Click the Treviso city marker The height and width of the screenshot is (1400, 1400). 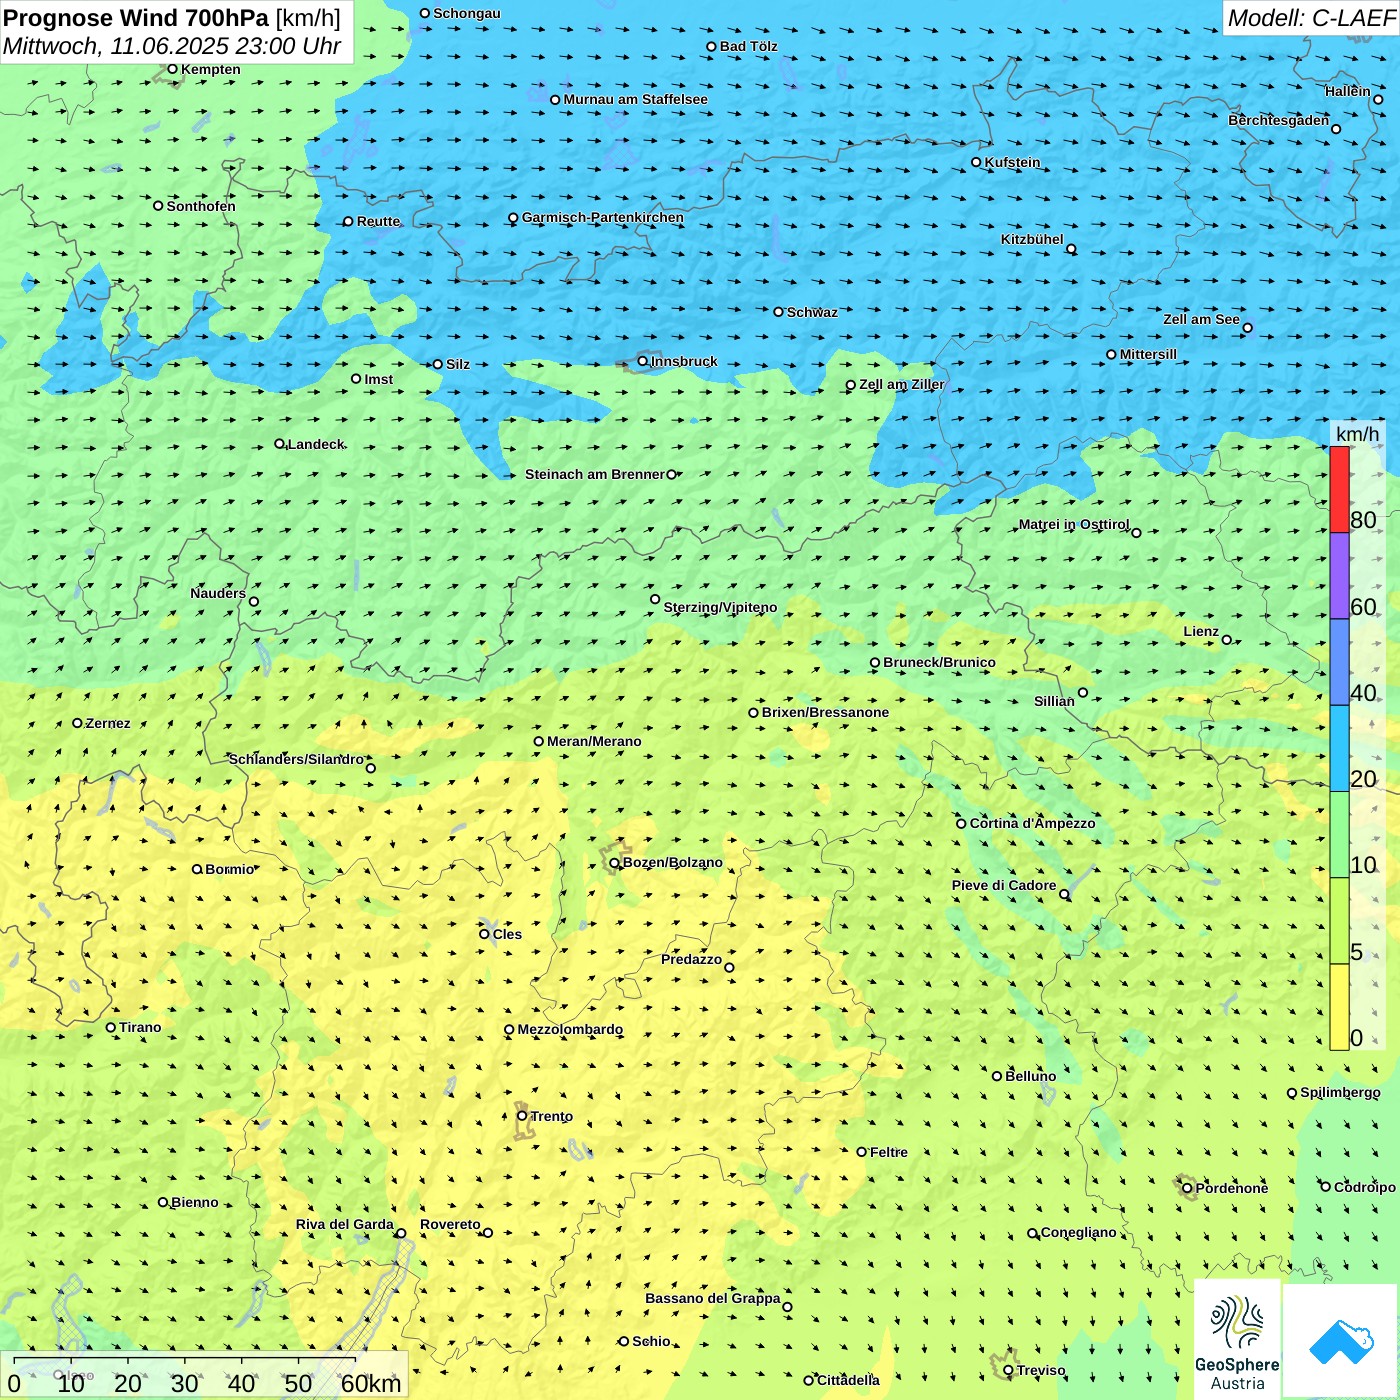pyautogui.click(x=1008, y=1371)
